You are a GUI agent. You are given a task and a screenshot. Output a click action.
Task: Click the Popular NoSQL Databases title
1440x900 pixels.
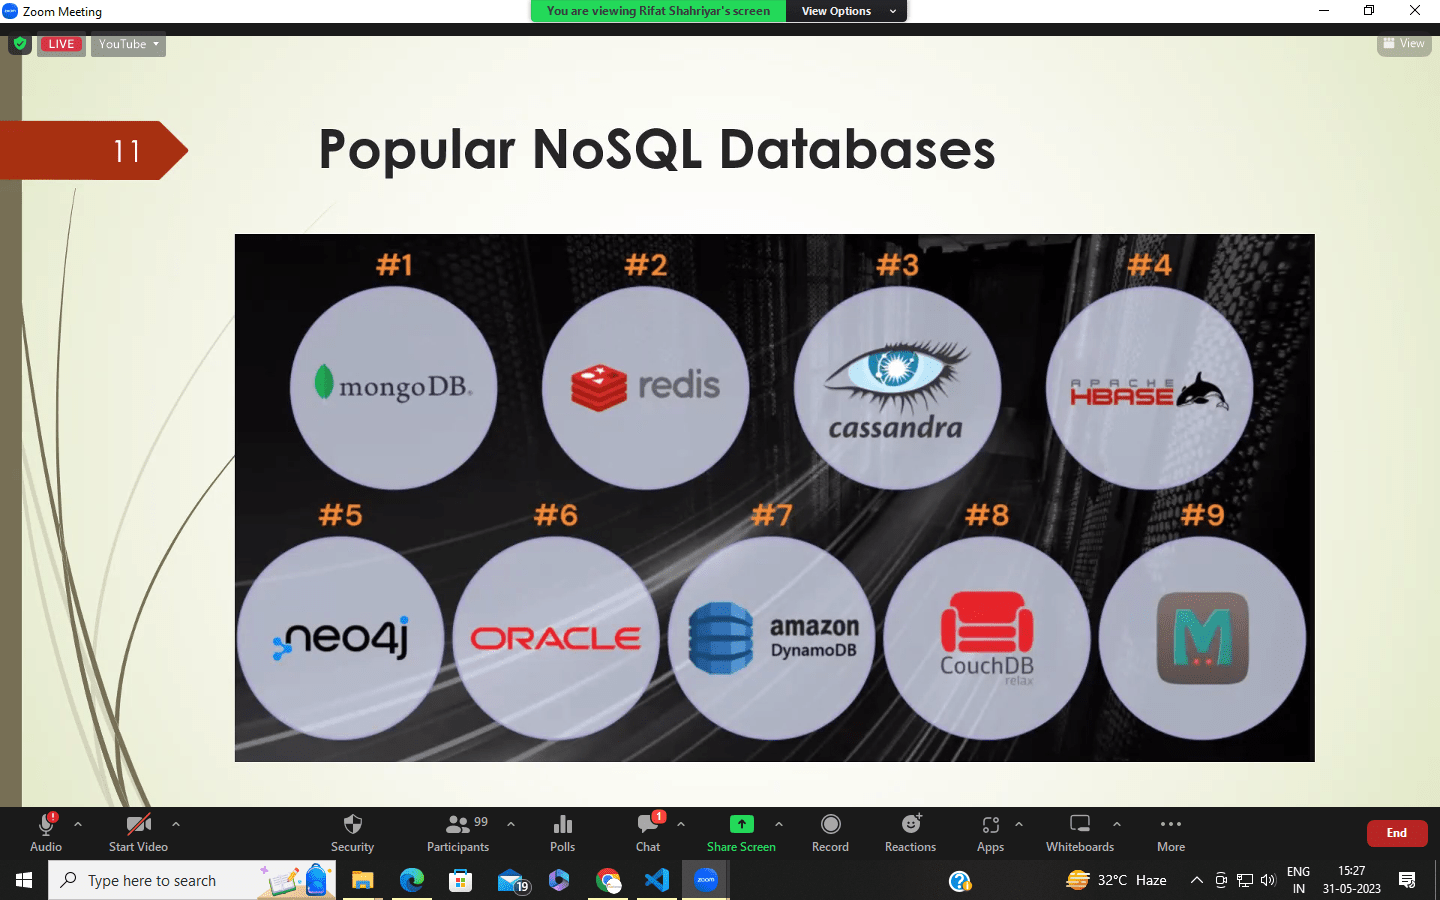(657, 150)
